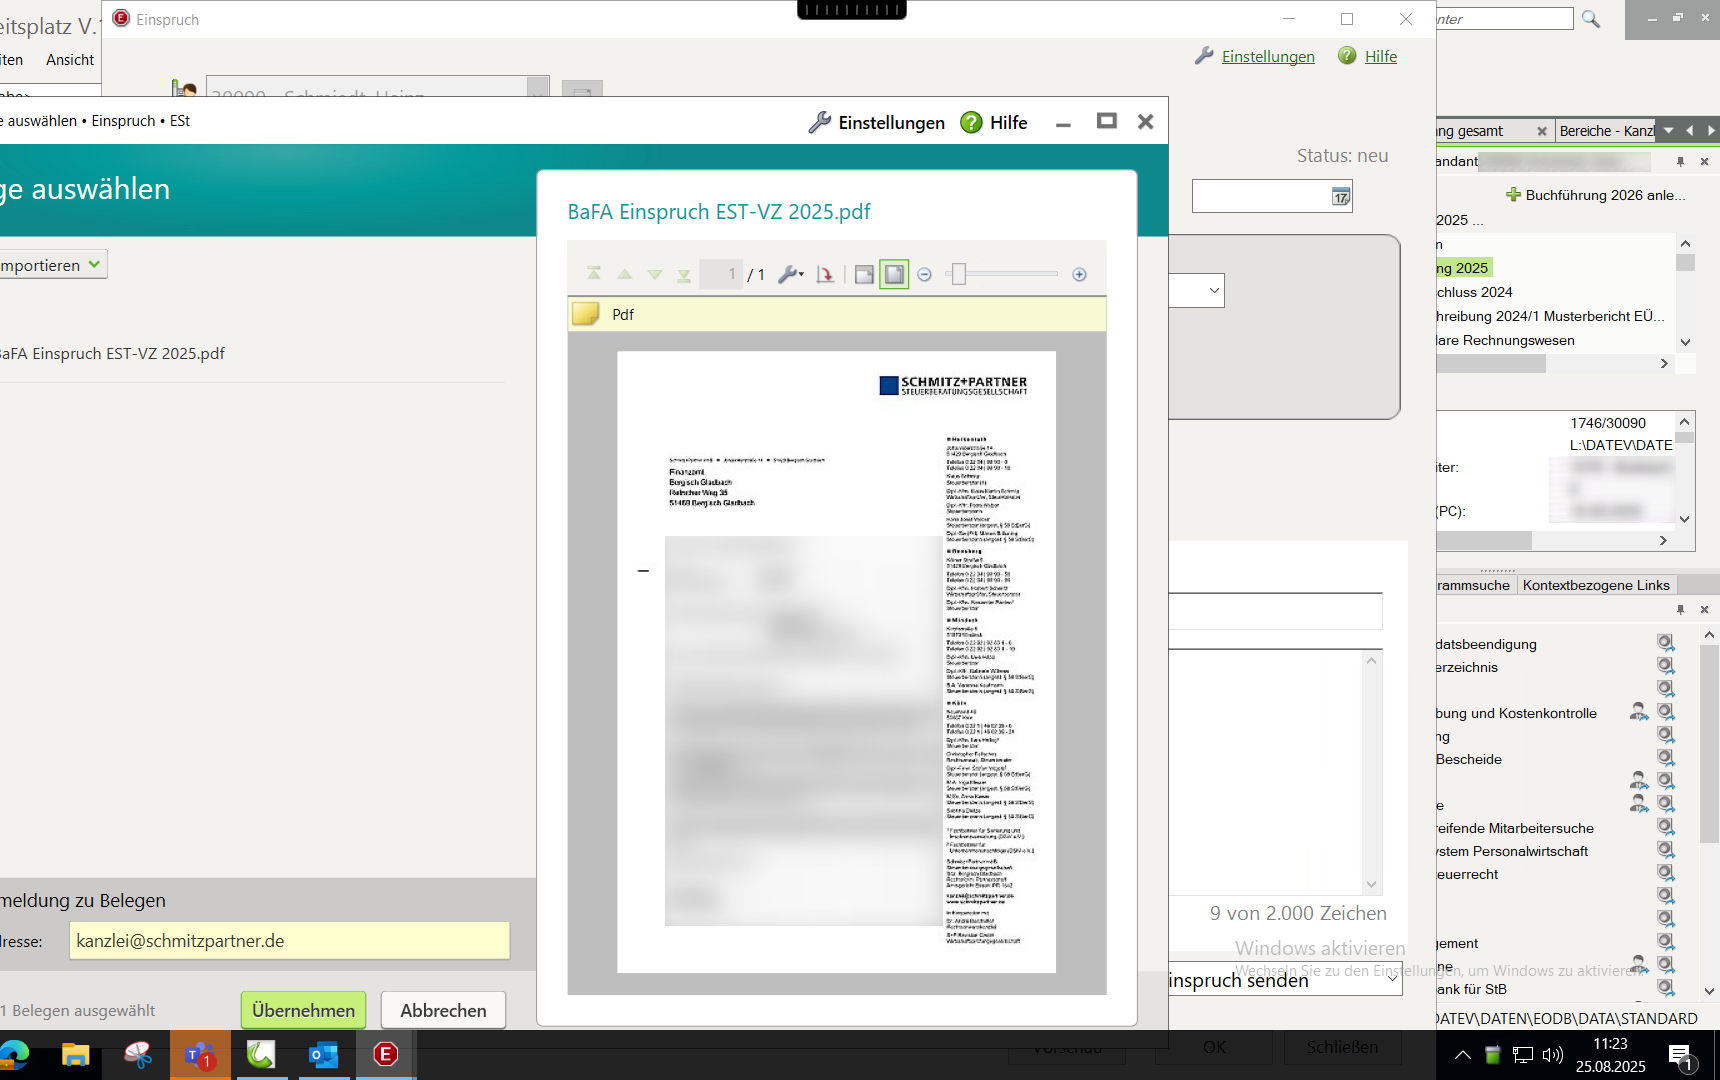
Task: Pin the Mandant side panel
Action: click(x=1680, y=161)
